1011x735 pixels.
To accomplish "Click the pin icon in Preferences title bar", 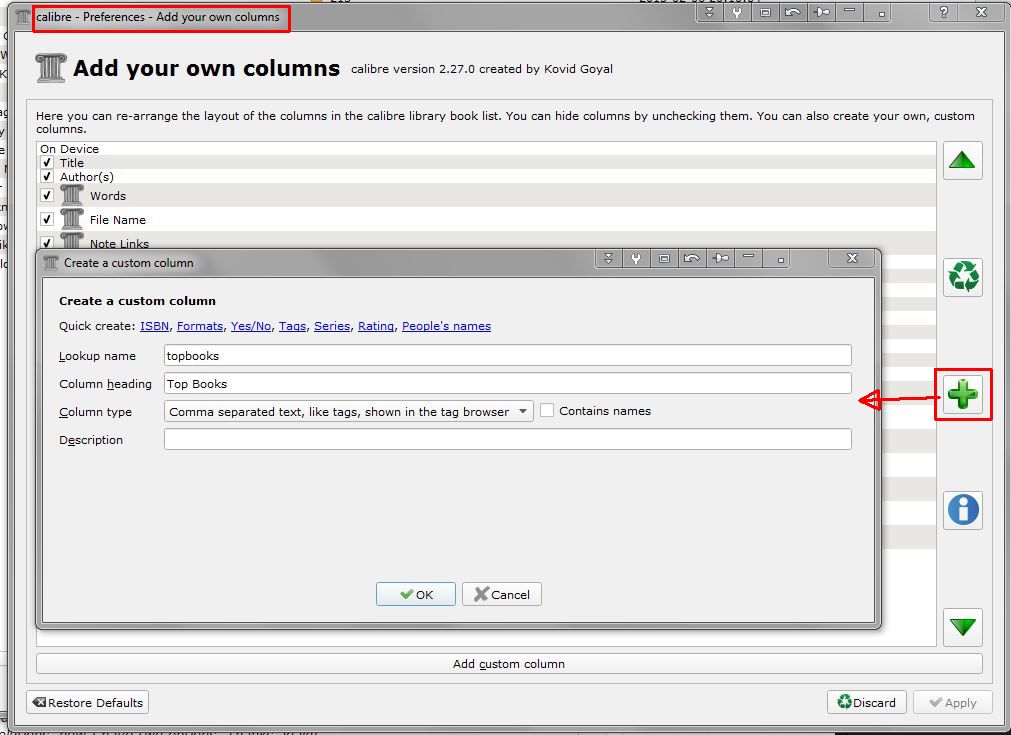I will pyautogui.click(x=821, y=12).
